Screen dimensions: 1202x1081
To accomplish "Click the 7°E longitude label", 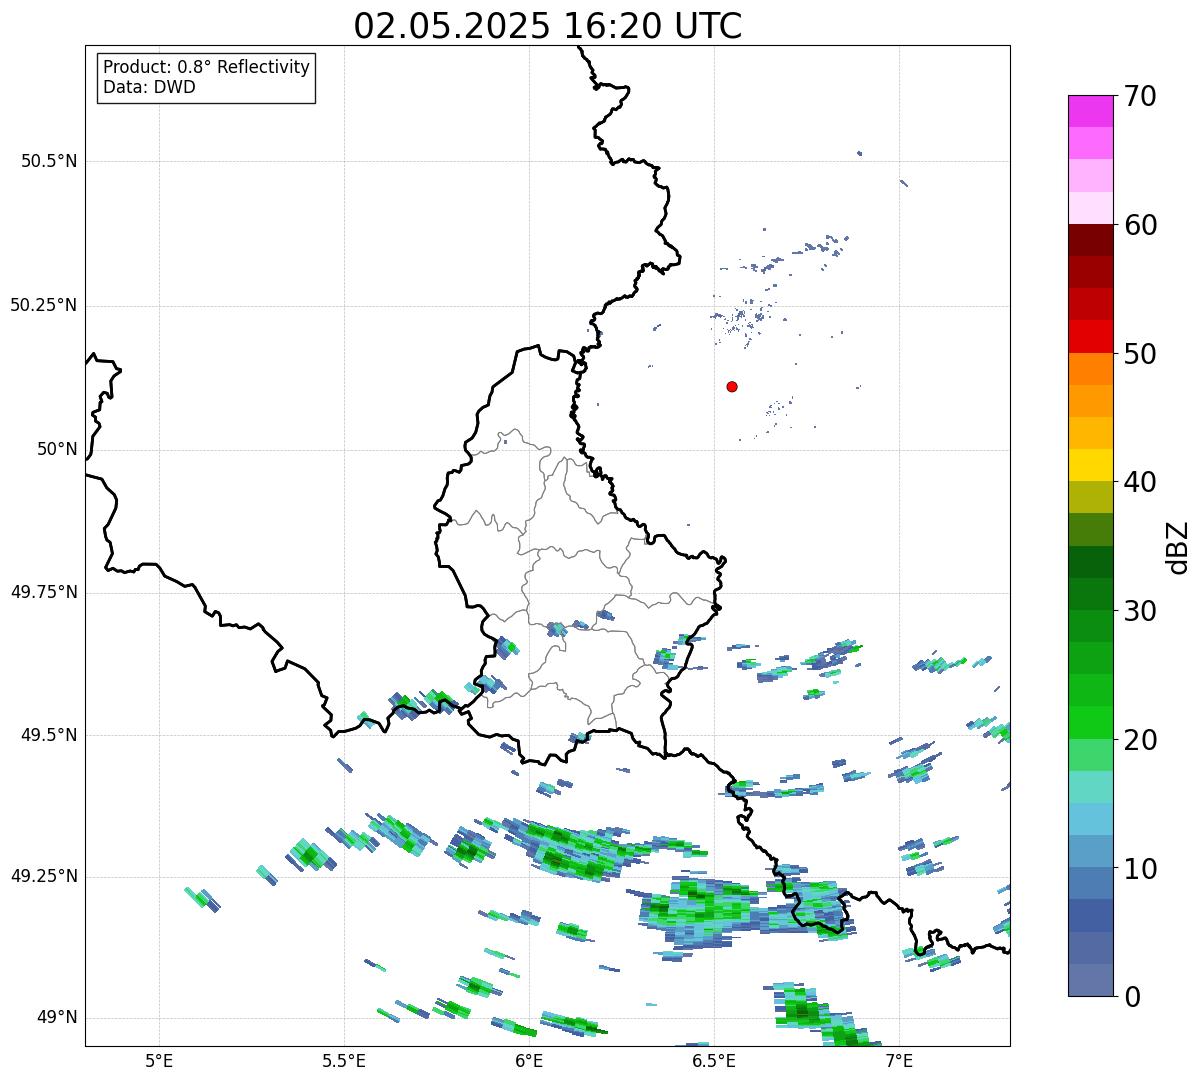I will tap(899, 1060).
